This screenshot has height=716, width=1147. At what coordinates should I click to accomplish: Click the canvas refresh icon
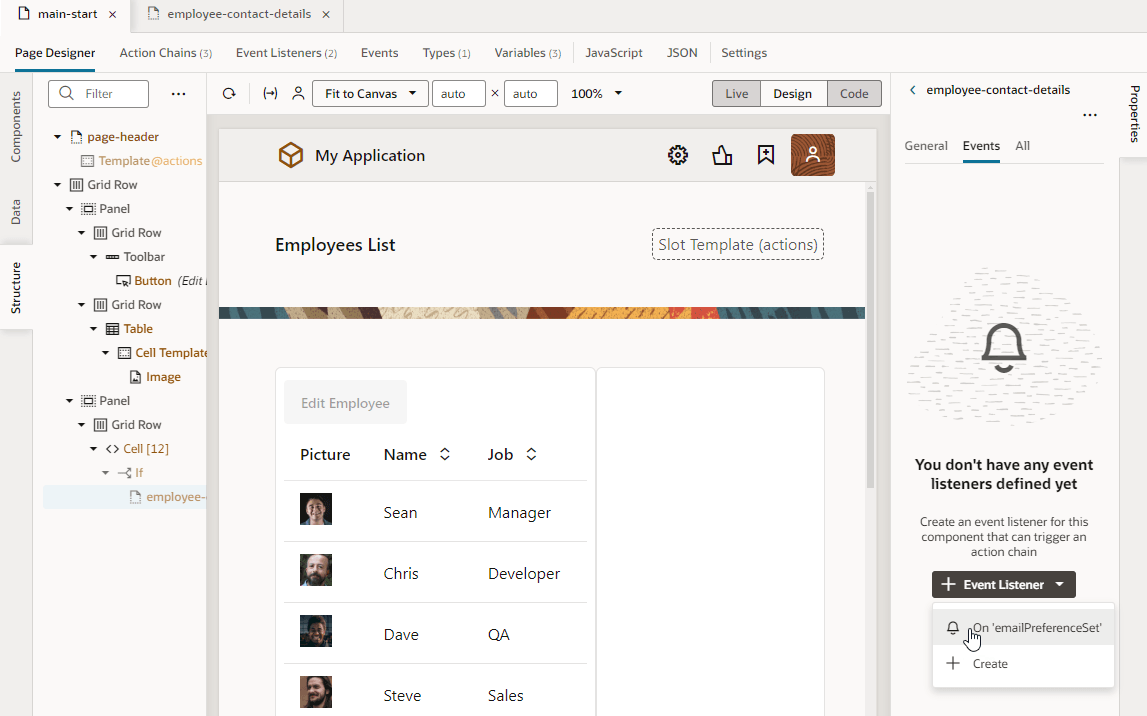(228, 93)
